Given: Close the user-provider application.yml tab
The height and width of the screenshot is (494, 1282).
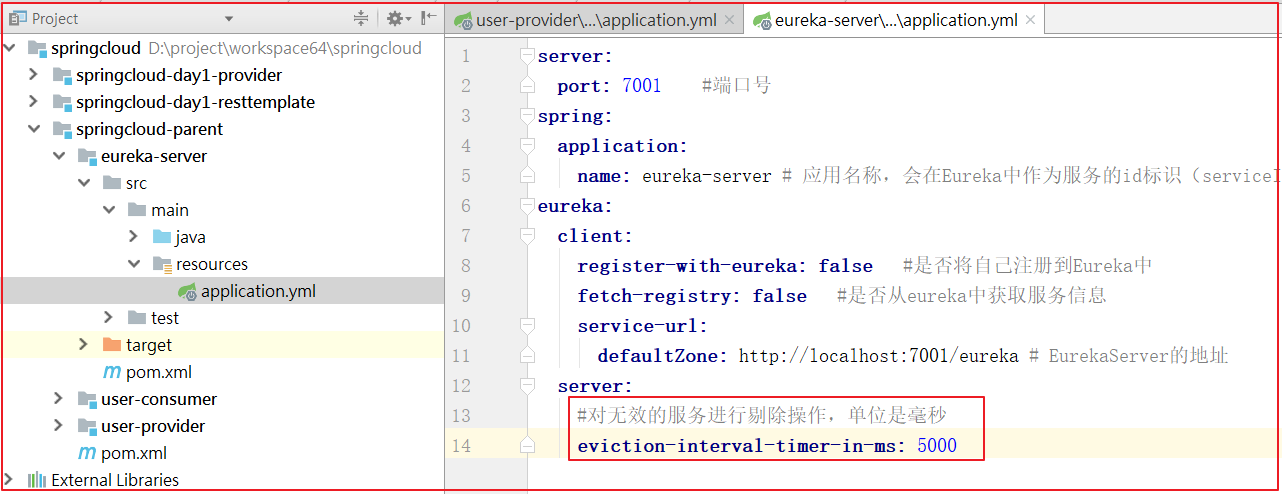Looking at the screenshot, I should [x=729, y=20].
